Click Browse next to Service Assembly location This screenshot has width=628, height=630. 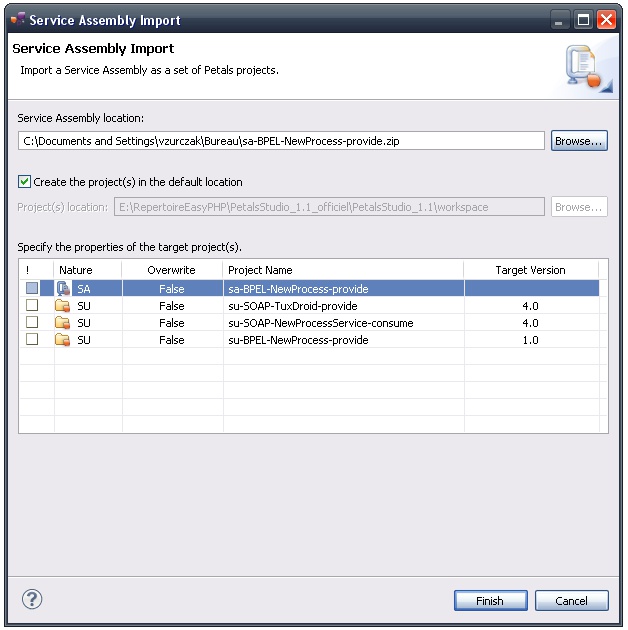point(579,141)
